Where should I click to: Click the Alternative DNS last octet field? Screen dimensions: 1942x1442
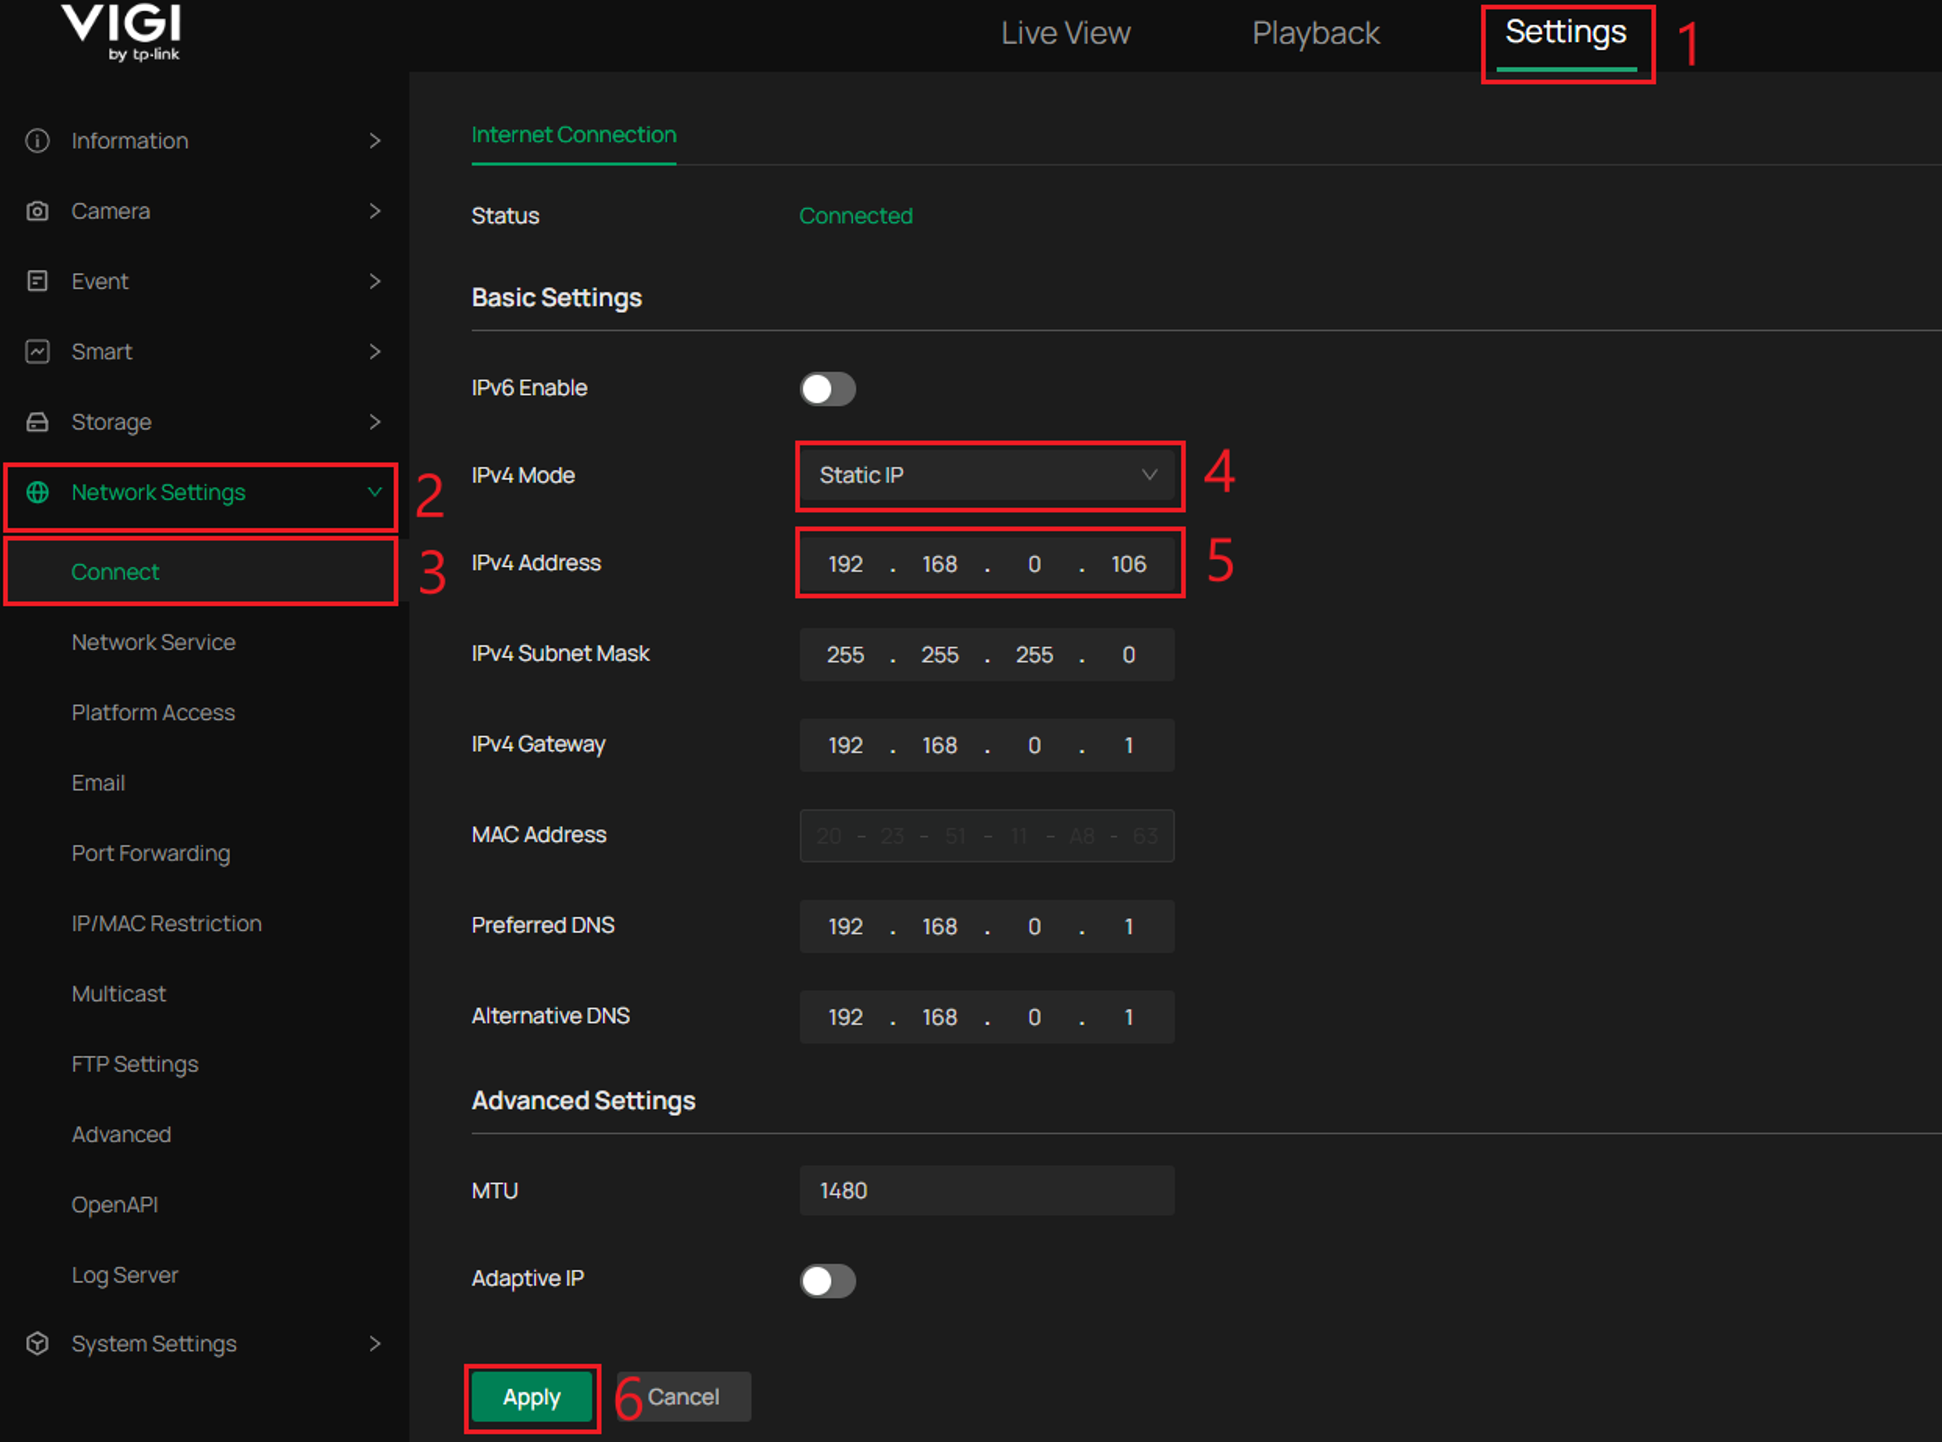point(1129,1017)
